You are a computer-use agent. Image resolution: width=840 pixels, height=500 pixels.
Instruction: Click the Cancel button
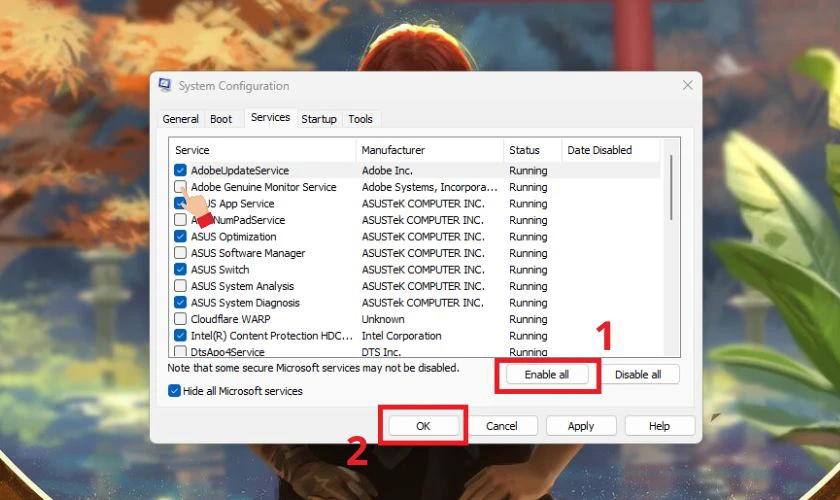[501, 426]
